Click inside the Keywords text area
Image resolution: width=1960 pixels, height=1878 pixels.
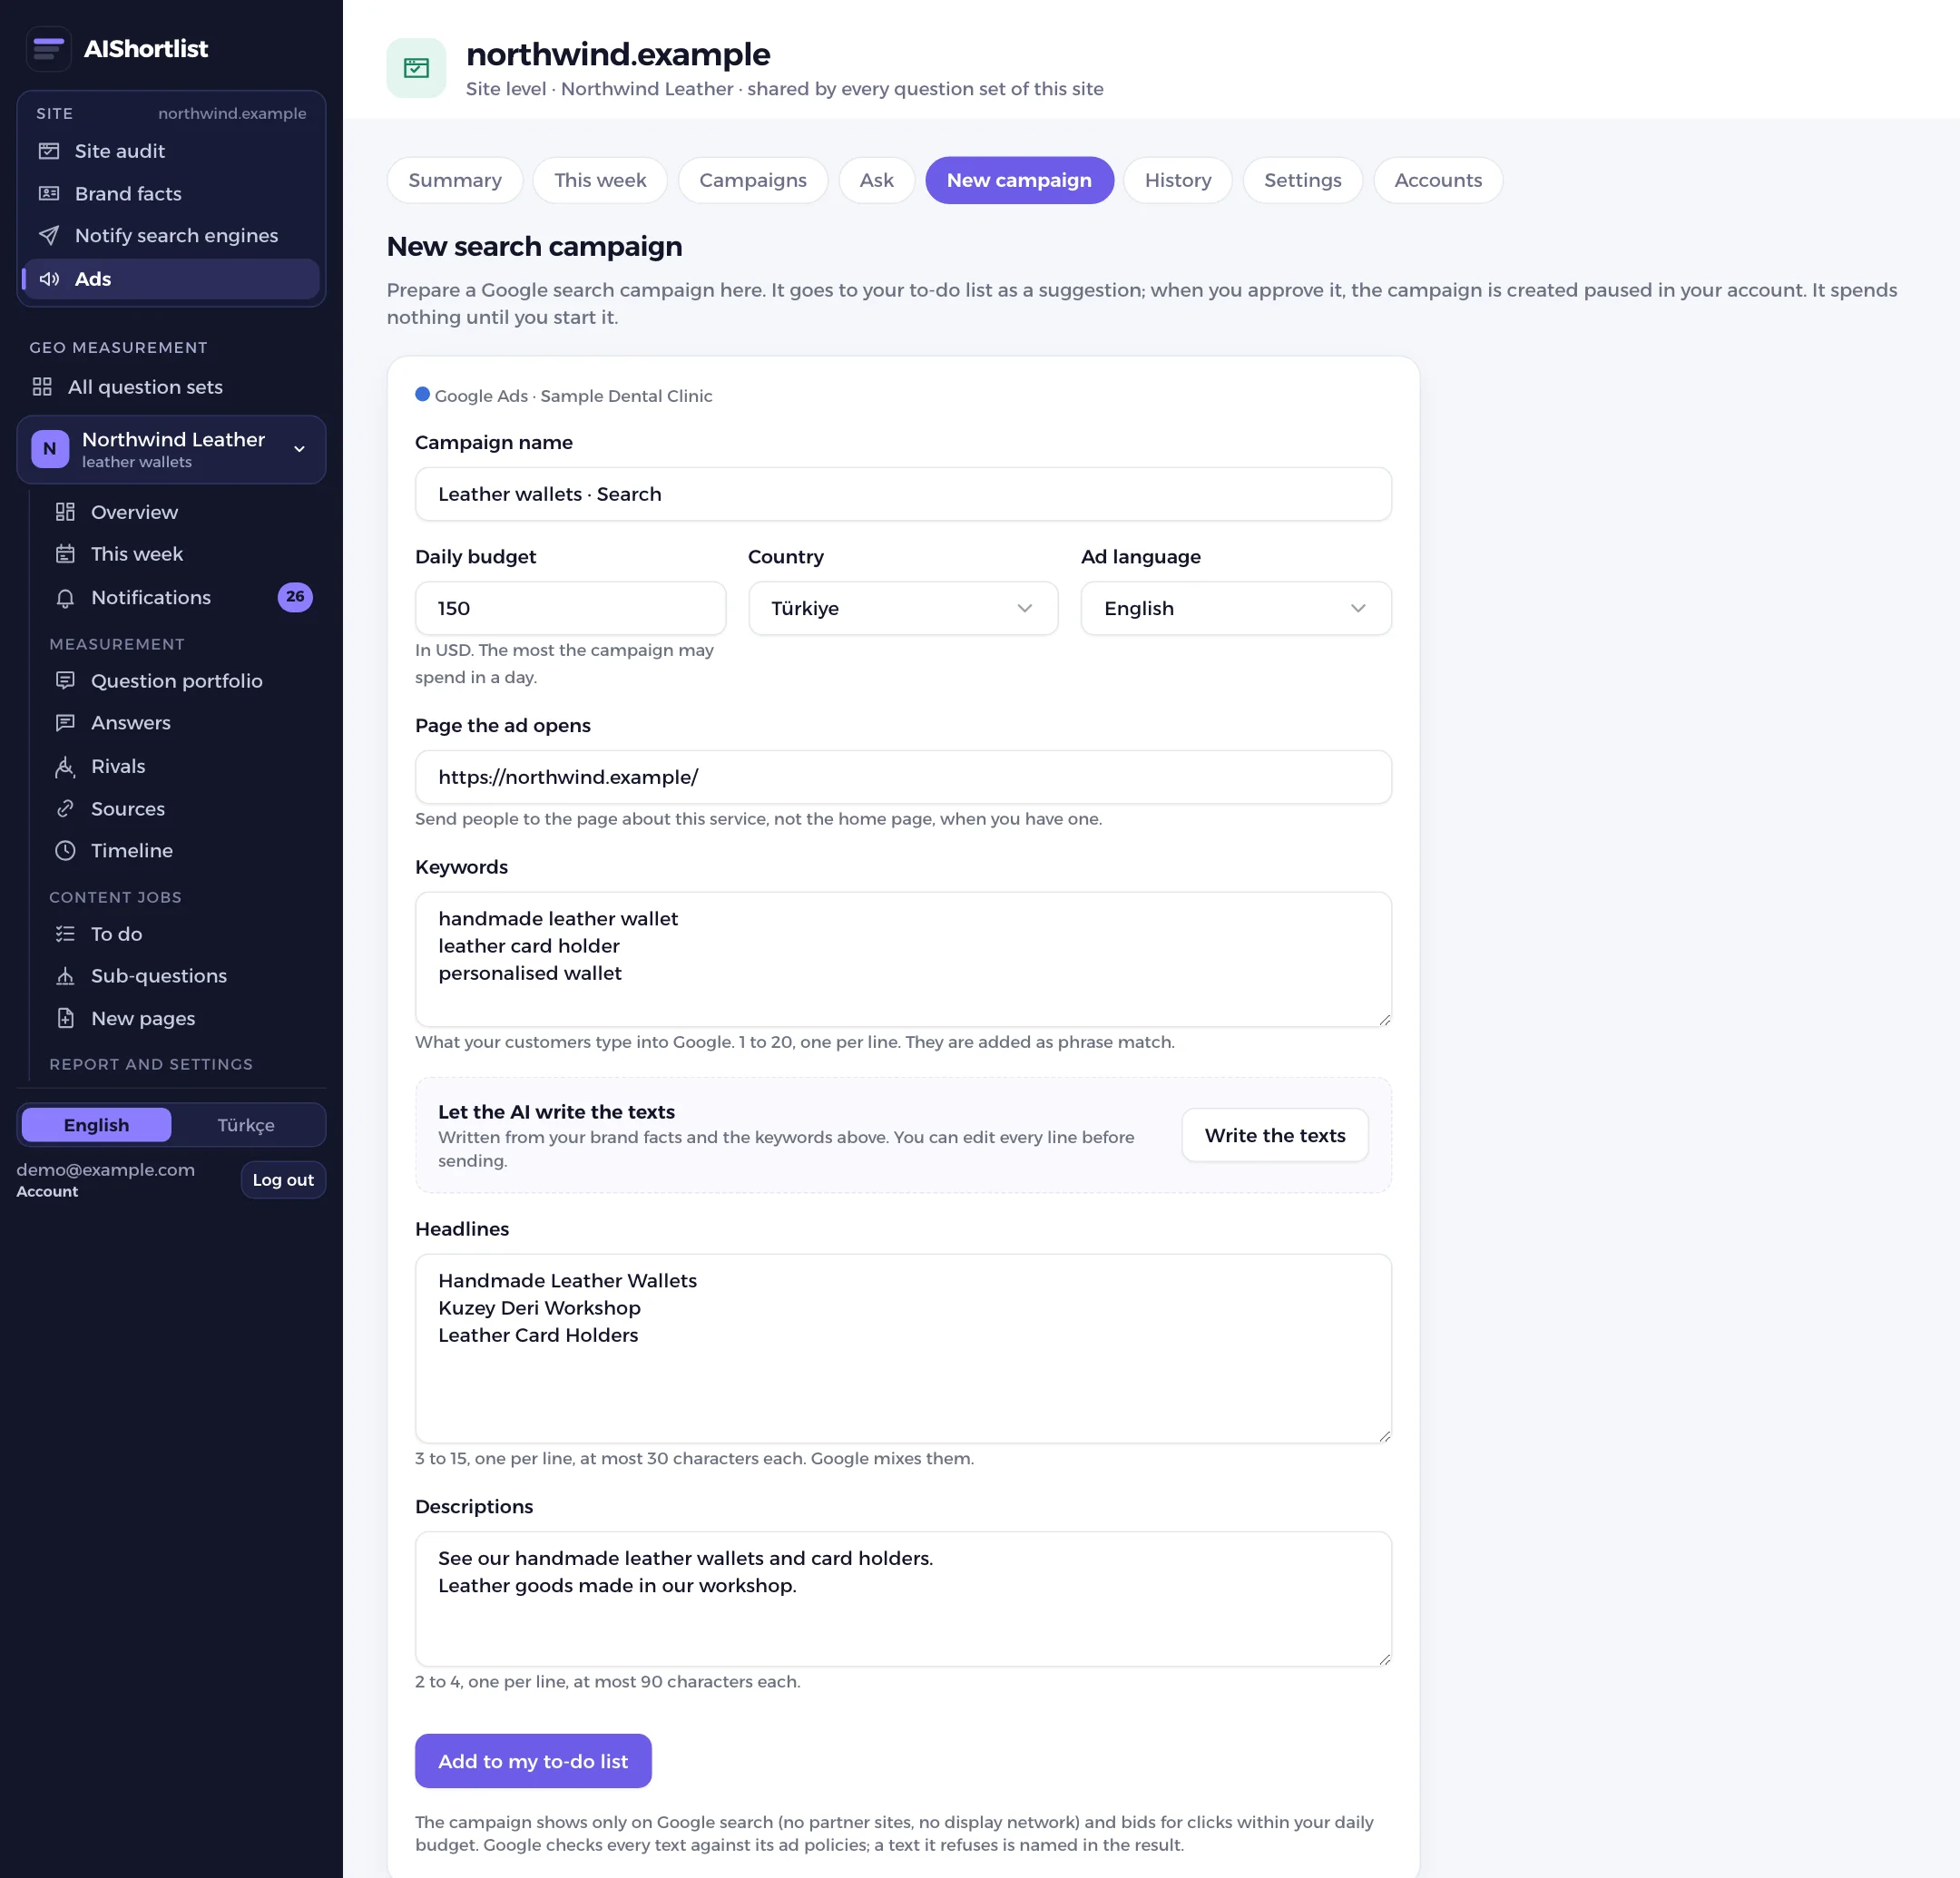(x=903, y=960)
